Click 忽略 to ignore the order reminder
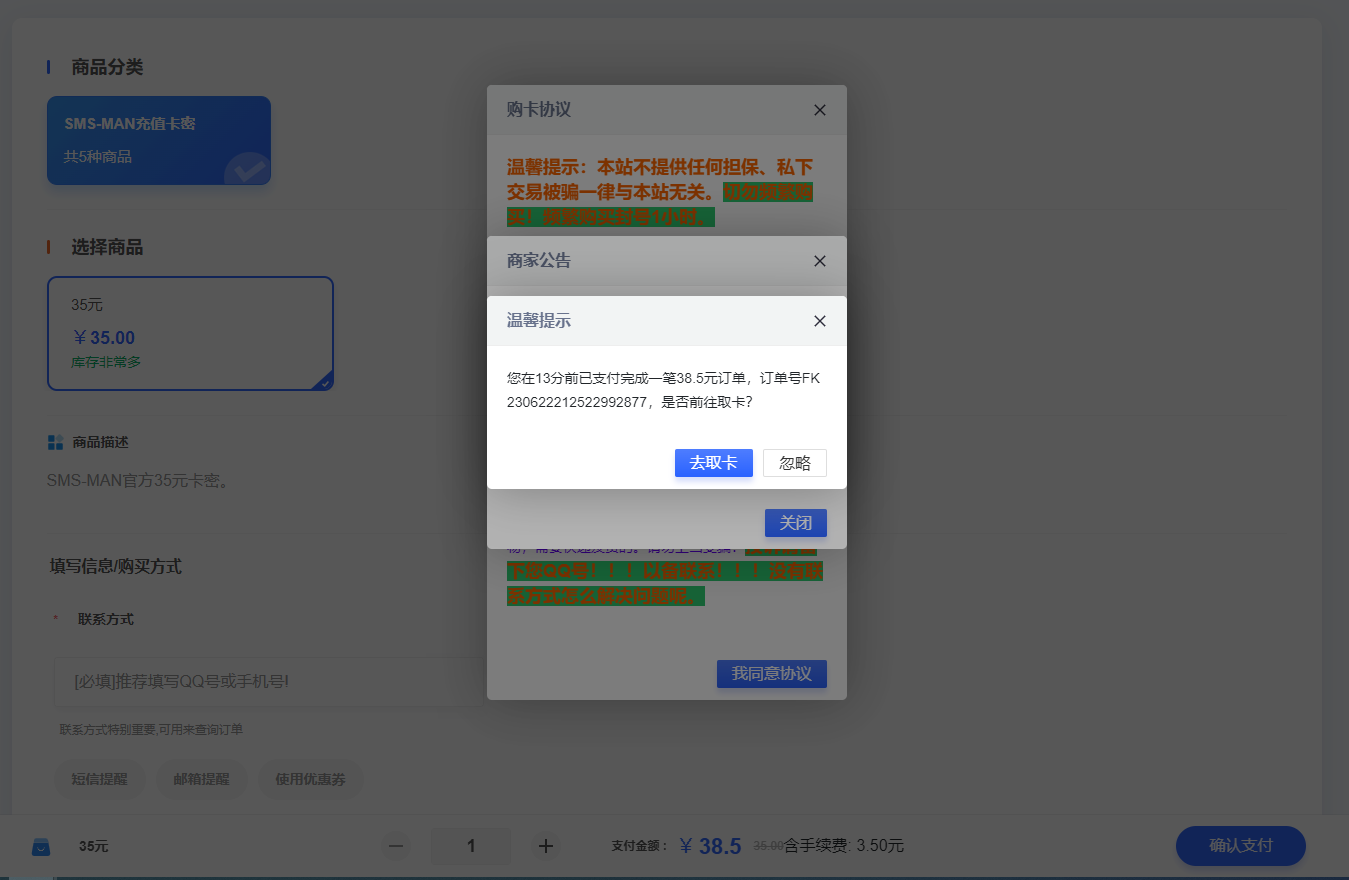 pos(794,462)
